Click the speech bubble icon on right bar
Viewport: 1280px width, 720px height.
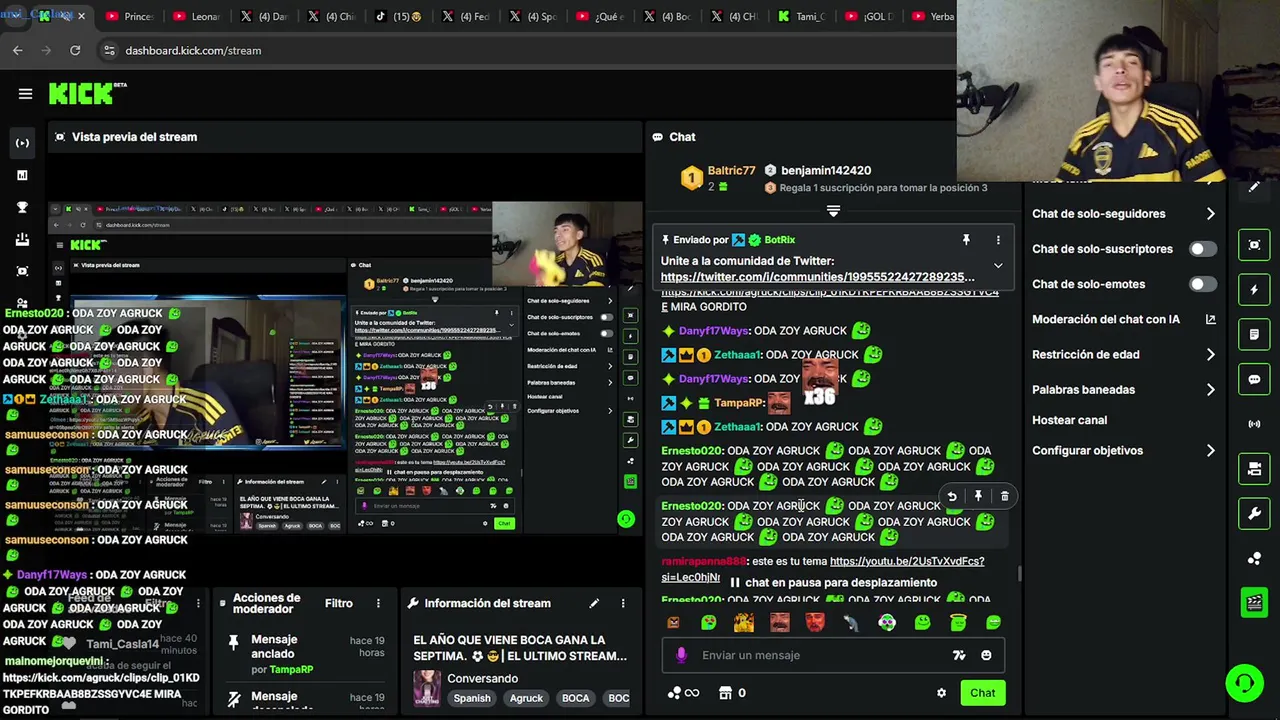click(x=1254, y=380)
